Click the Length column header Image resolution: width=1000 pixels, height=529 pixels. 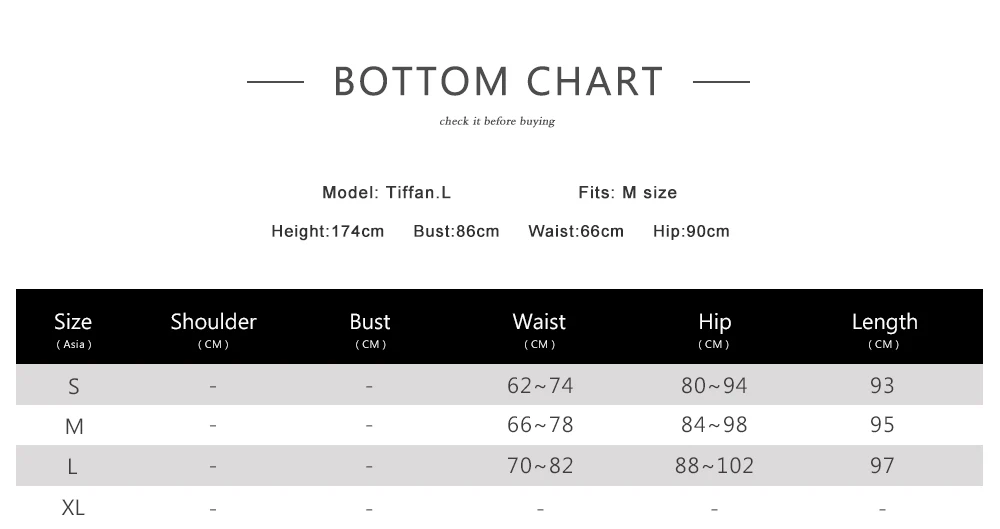884,322
